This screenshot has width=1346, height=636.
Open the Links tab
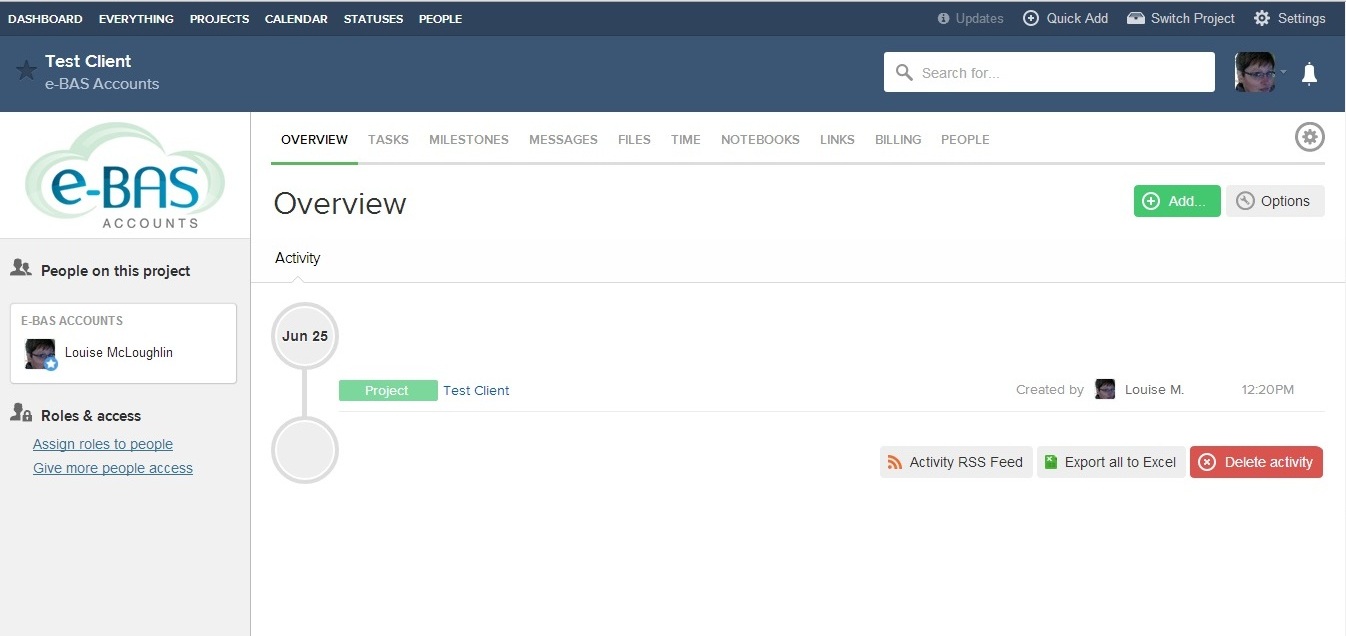point(837,140)
